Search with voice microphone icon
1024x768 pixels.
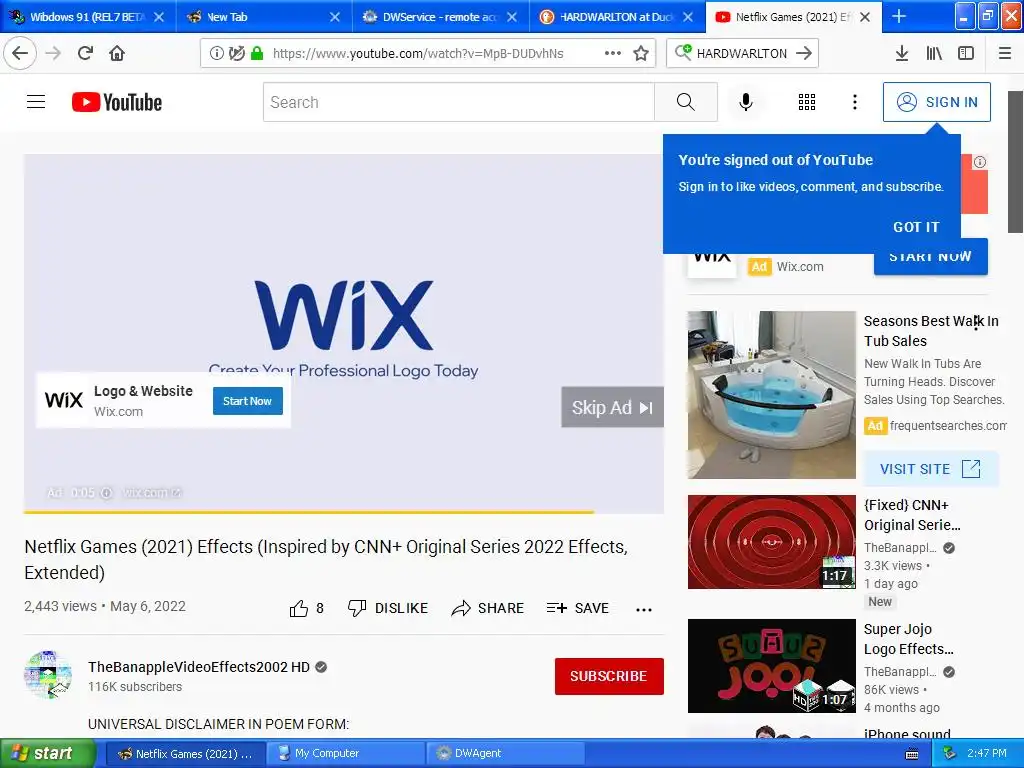[746, 102]
